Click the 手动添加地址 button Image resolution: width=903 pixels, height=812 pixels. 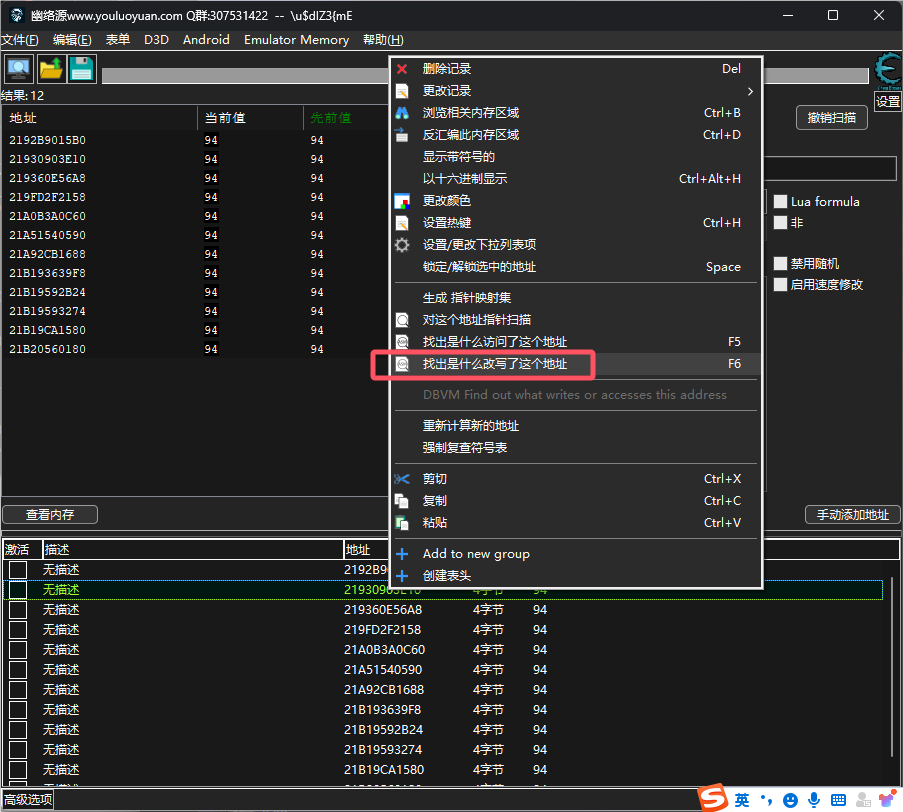pyautogui.click(x=852, y=515)
